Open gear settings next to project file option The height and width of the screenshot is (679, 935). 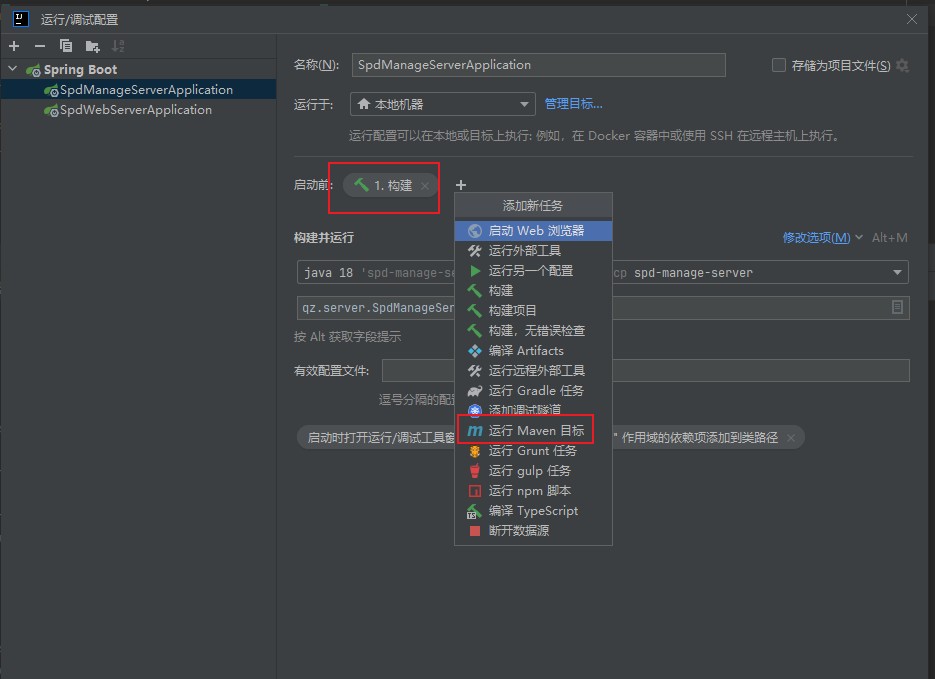903,66
